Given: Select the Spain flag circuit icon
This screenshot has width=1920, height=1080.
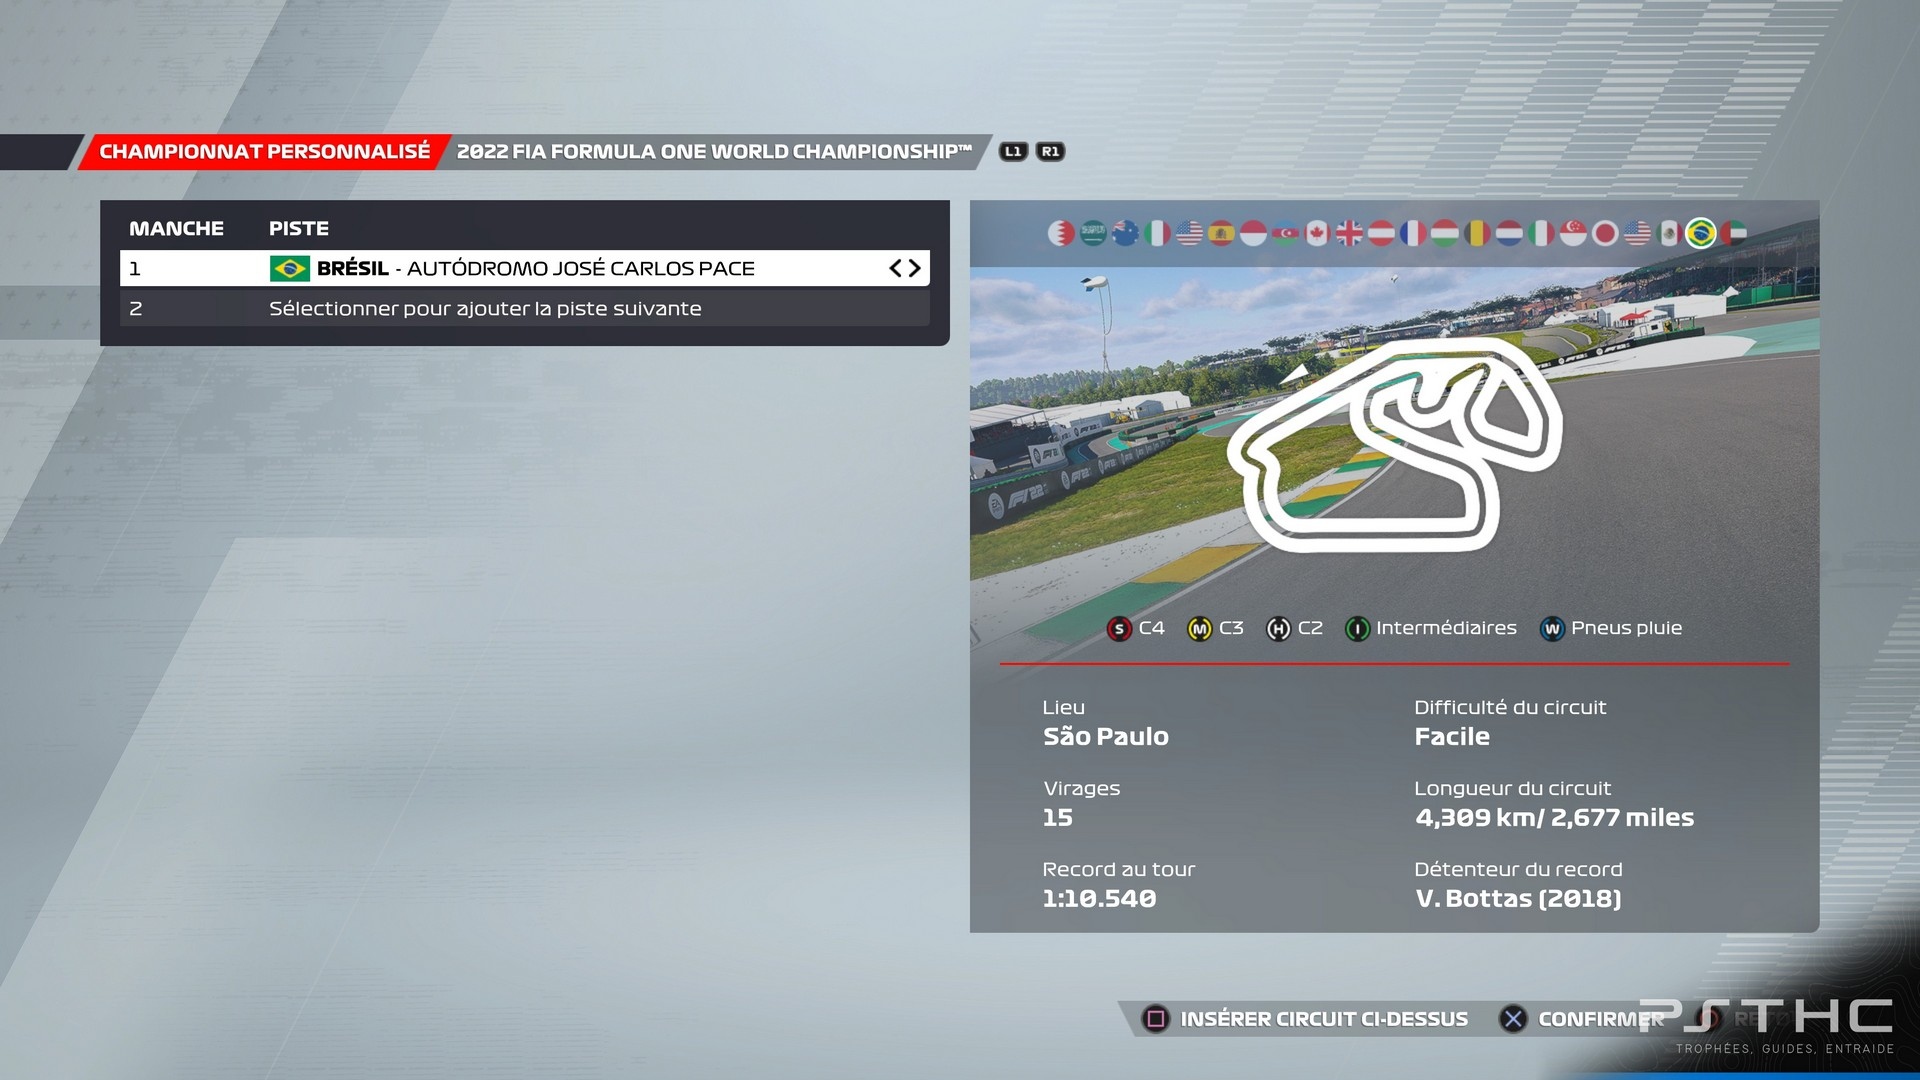Looking at the screenshot, I should (x=1221, y=233).
